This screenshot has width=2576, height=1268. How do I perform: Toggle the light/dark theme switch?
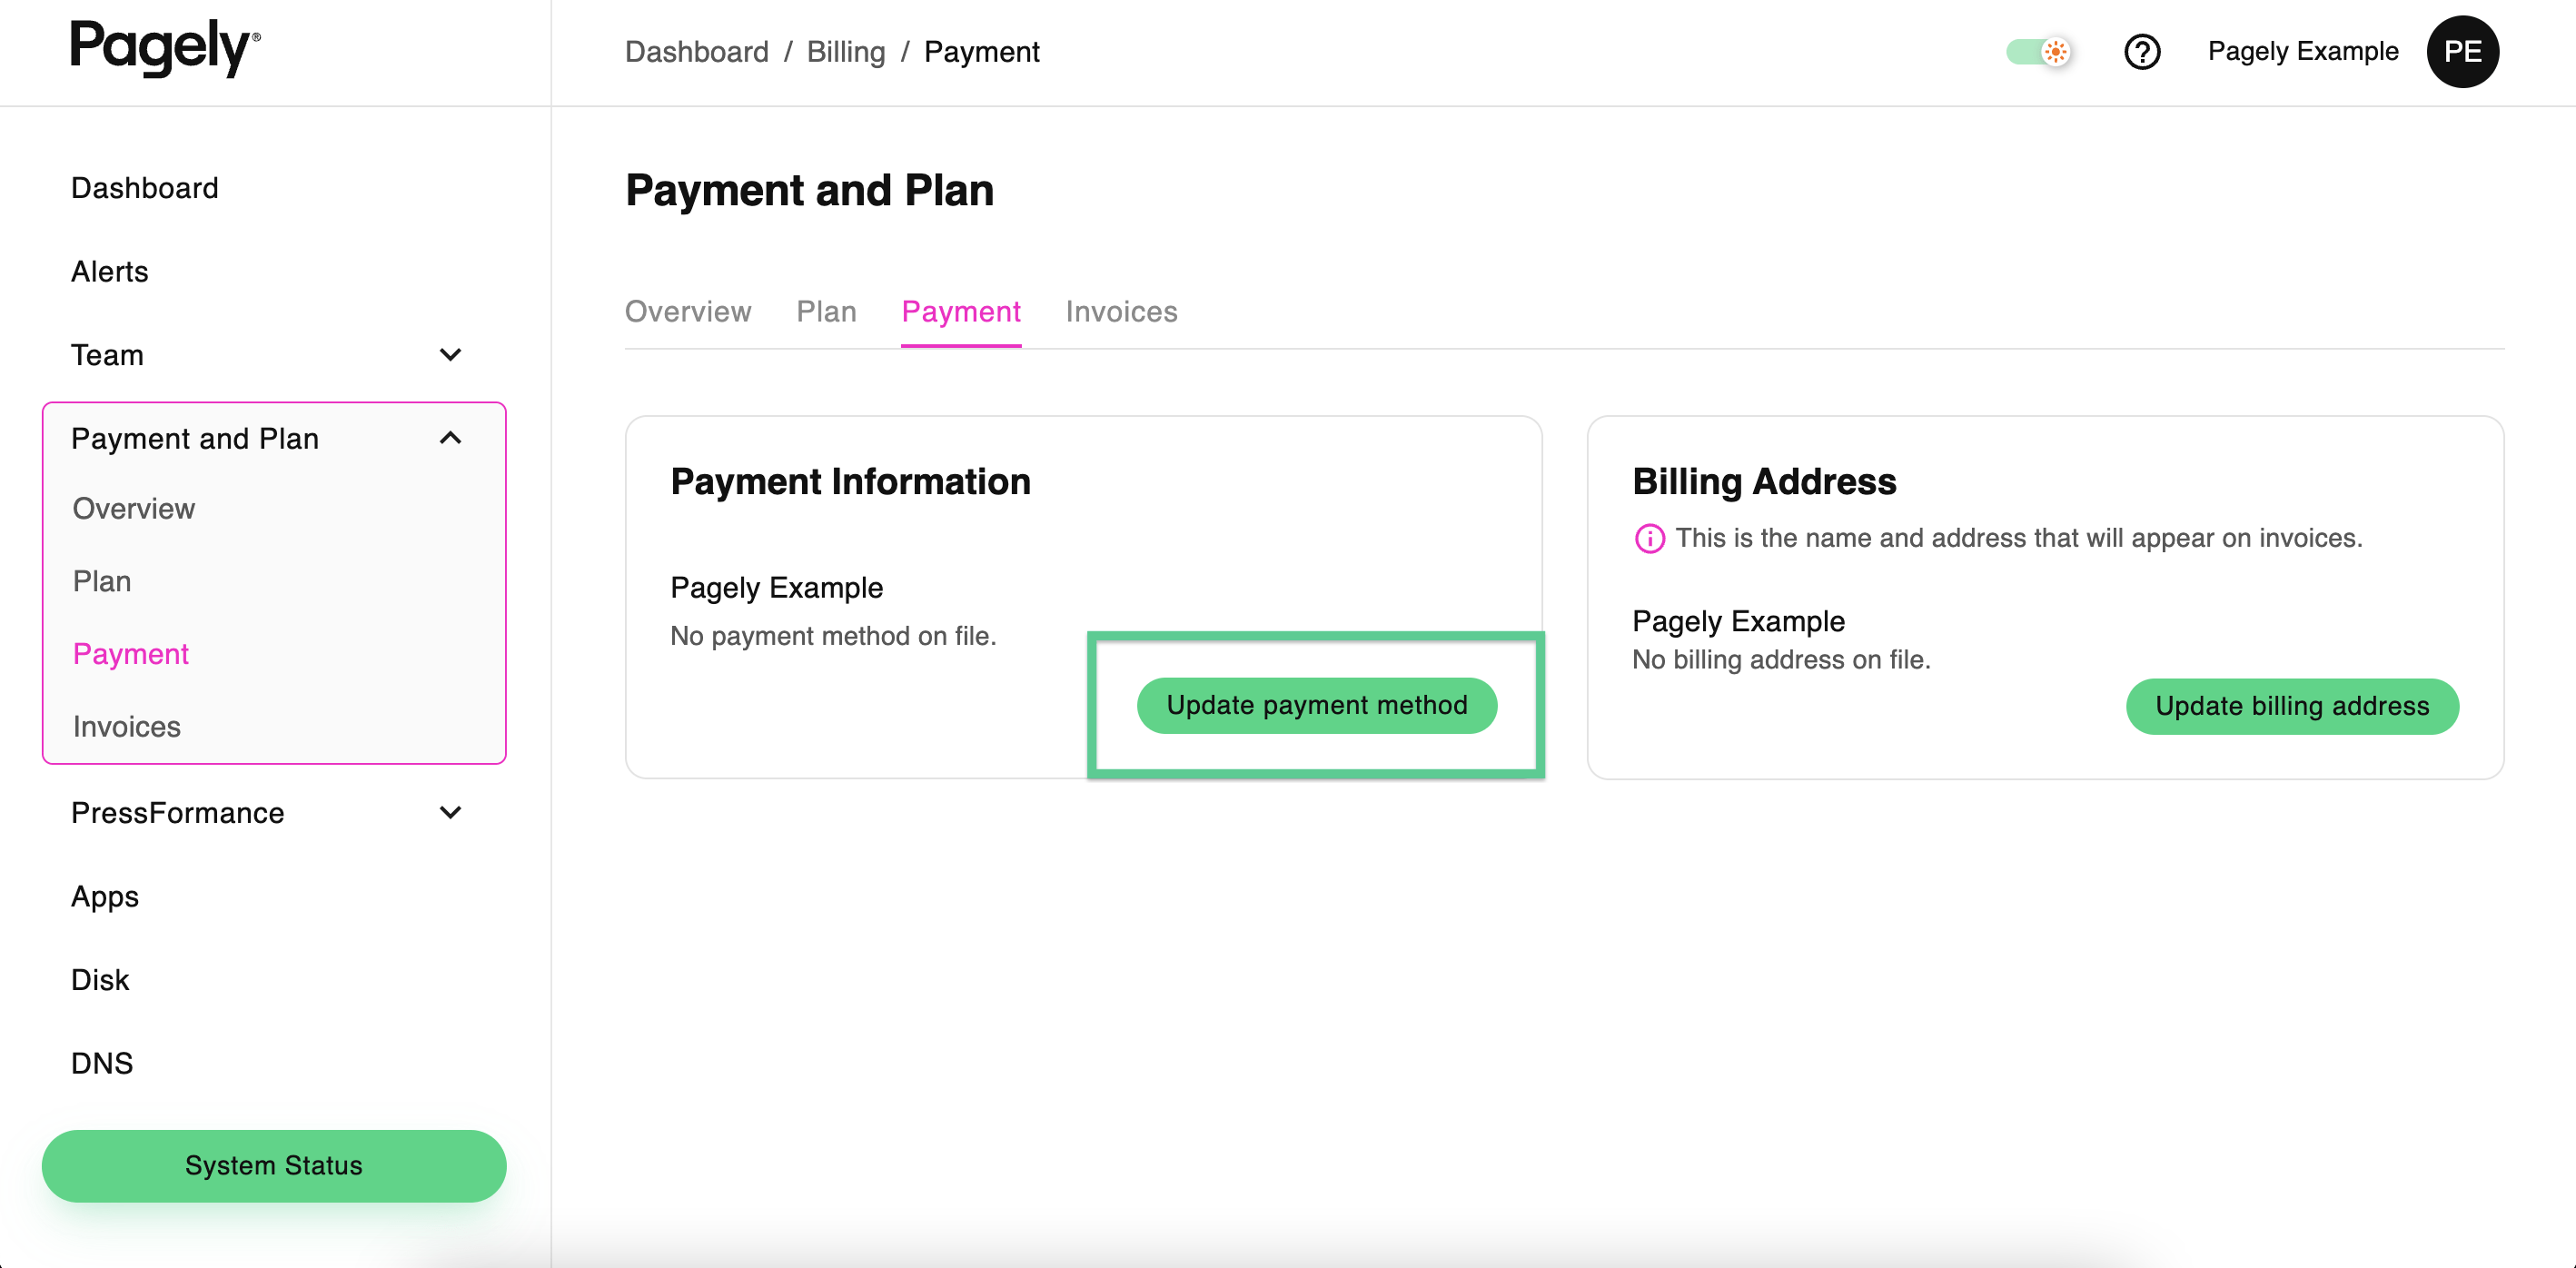pos(2038,52)
